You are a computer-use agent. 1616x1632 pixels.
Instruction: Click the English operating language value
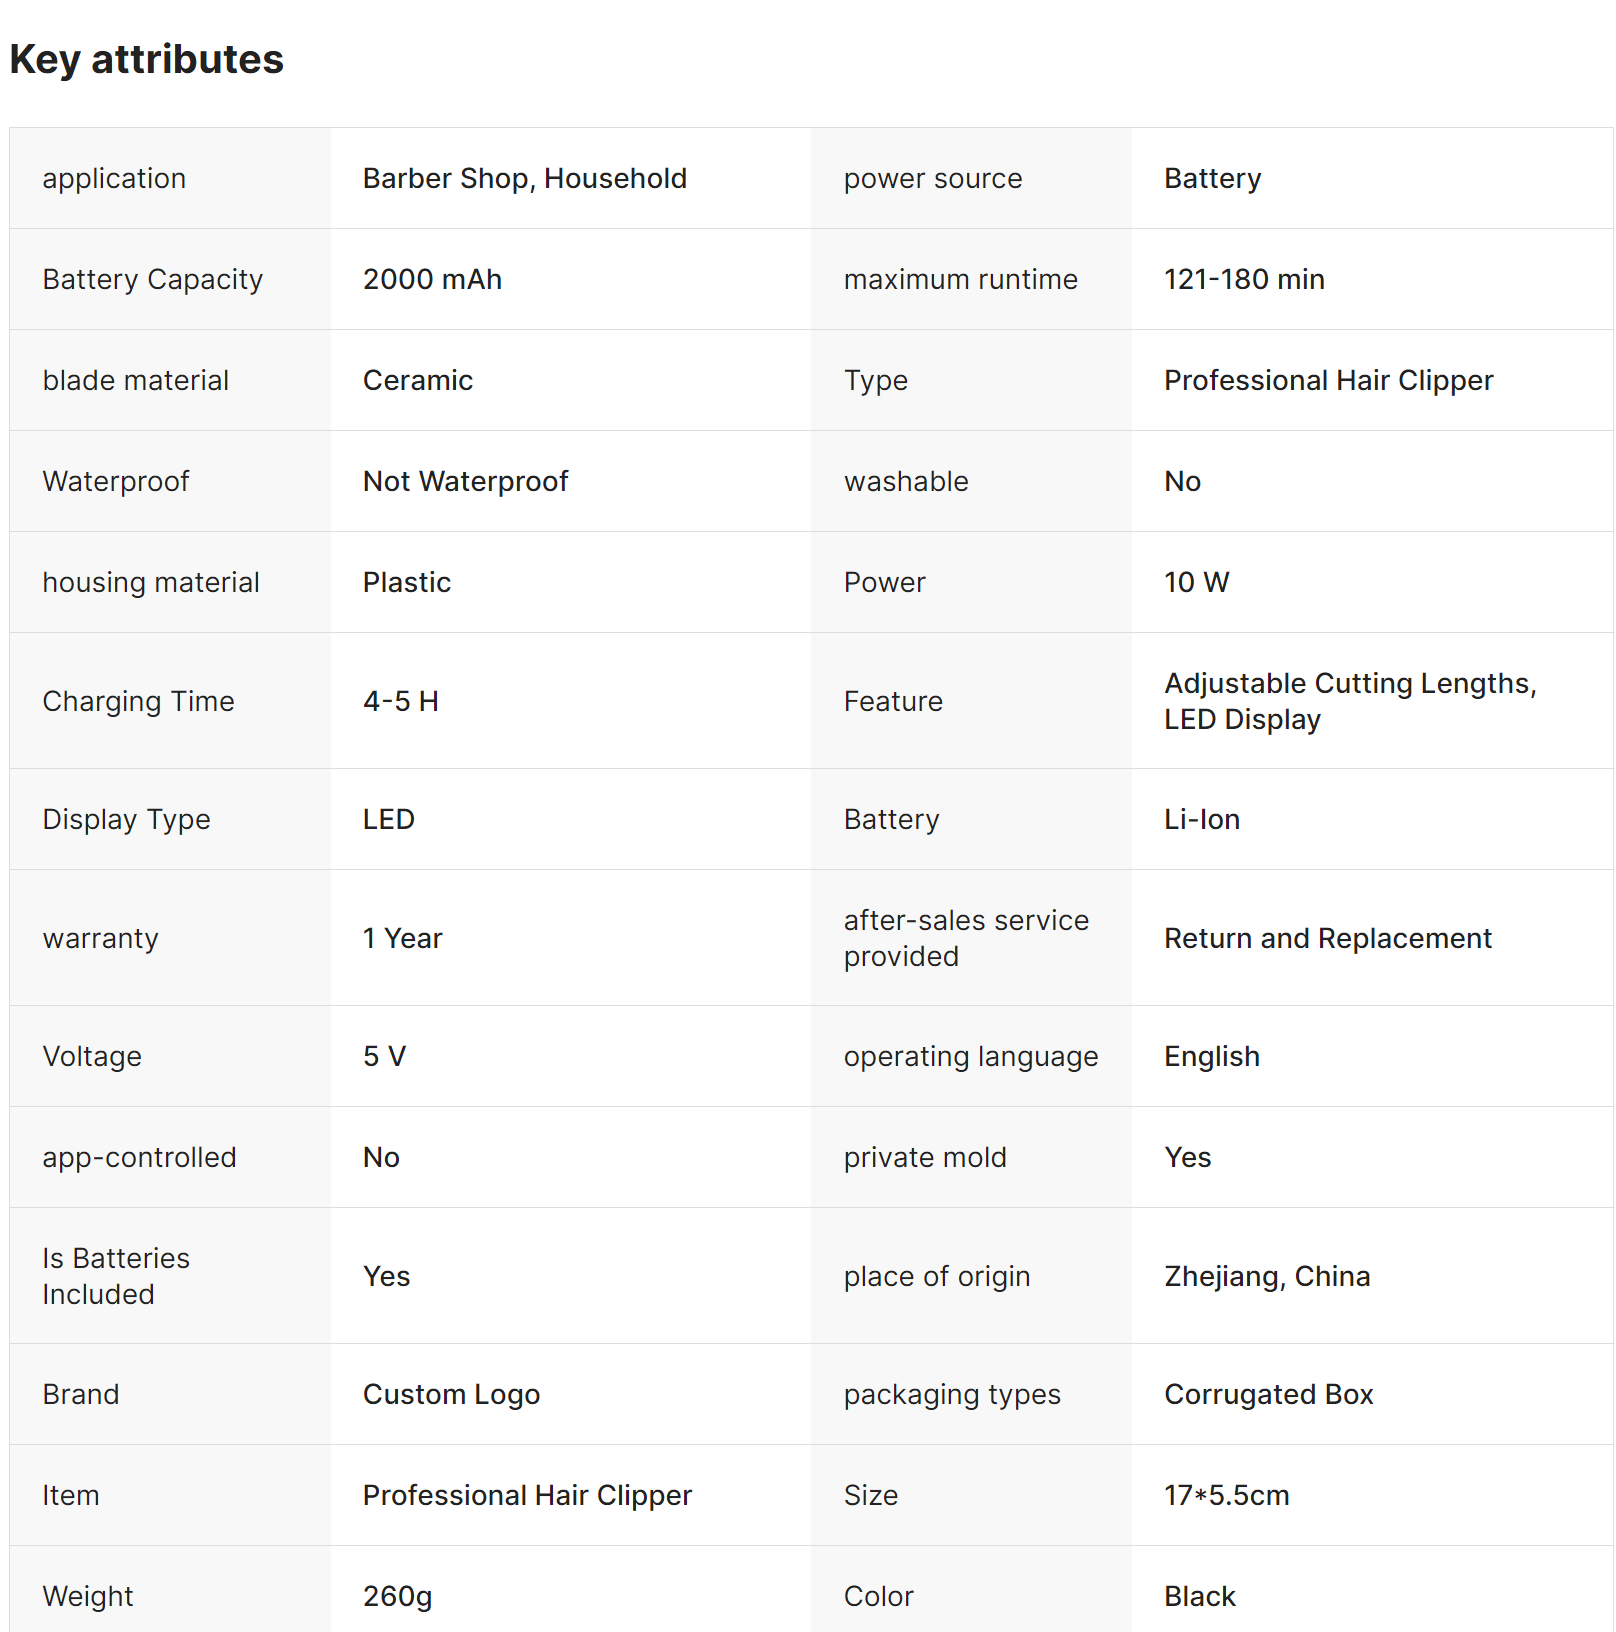coord(1211,1056)
